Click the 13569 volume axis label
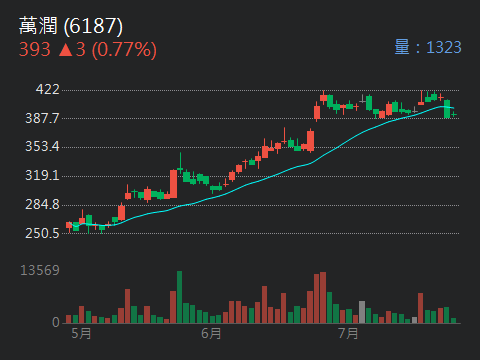Viewport: 480px width, 360px height. pyautogui.click(x=40, y=270)
